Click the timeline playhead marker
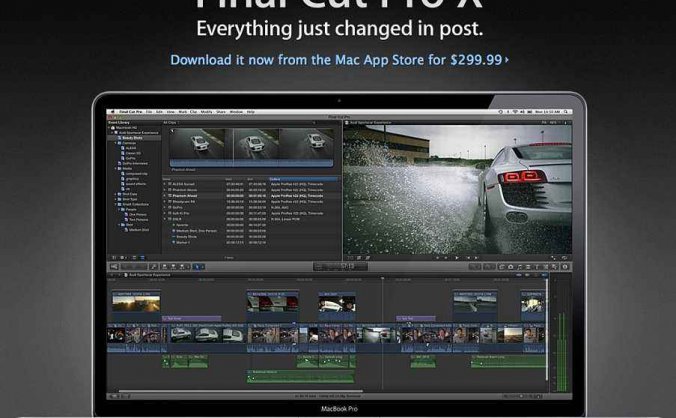 pos(382,278)
